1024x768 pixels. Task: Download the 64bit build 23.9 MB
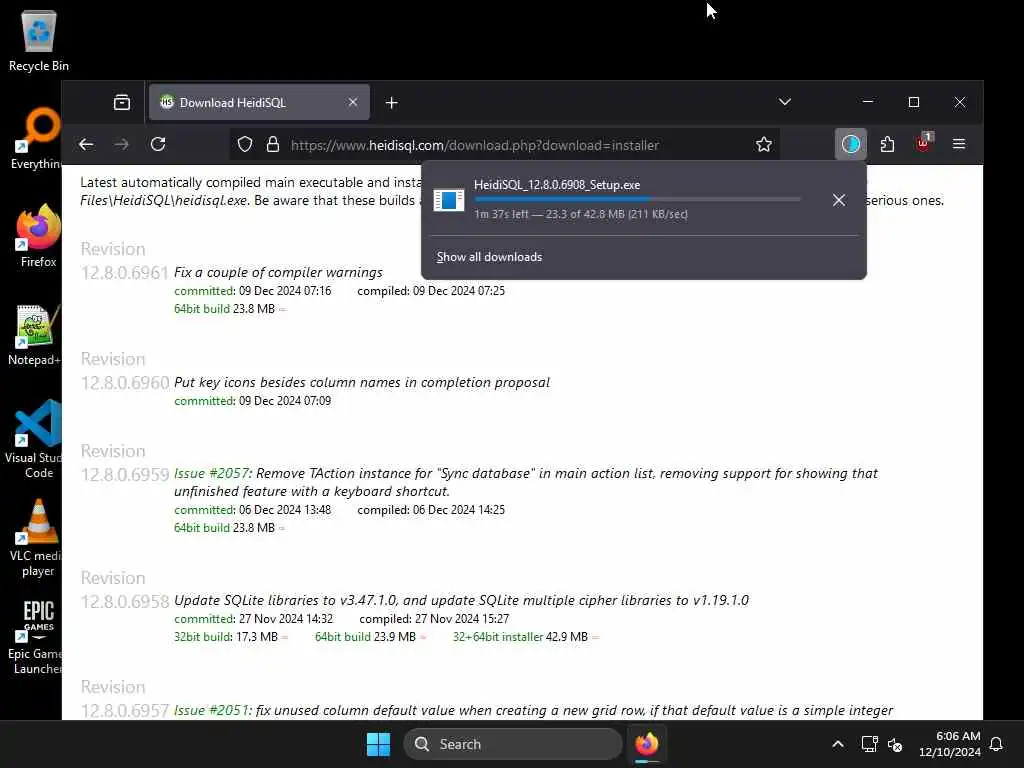(x=343, y=637)
